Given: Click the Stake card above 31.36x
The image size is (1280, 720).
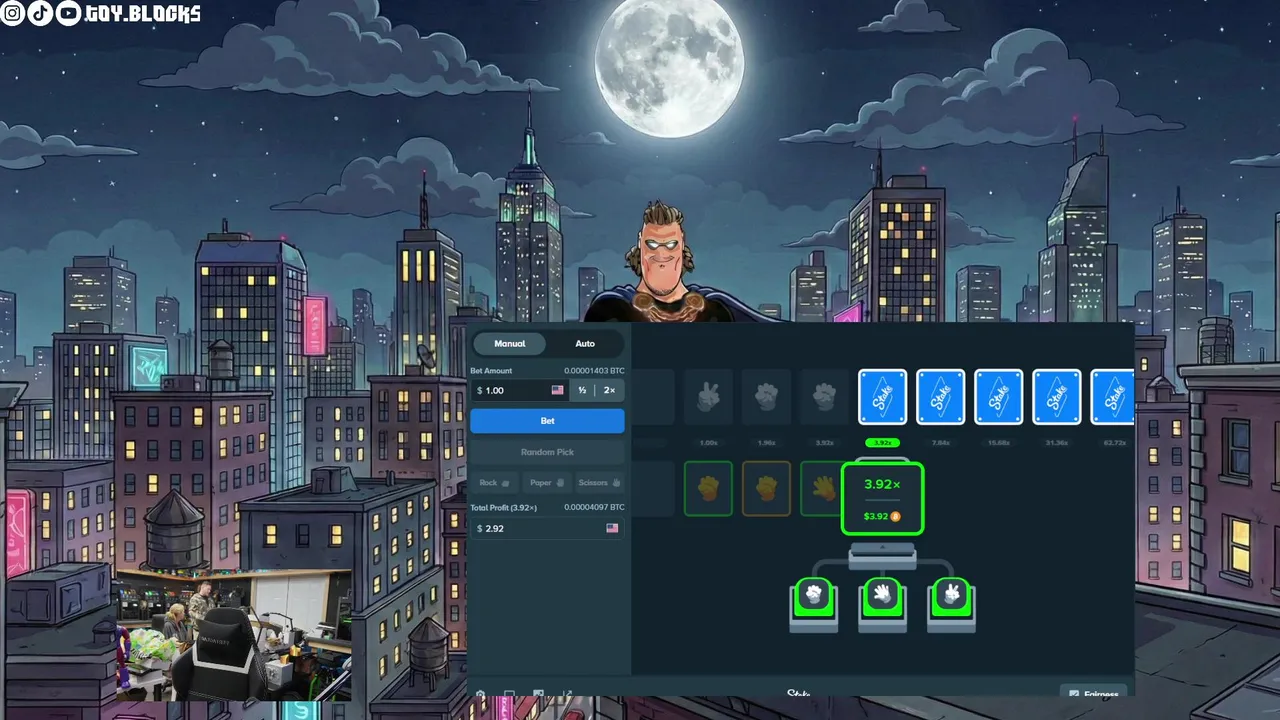Looking at the screenshot, I should click(x=1057, y=397).
